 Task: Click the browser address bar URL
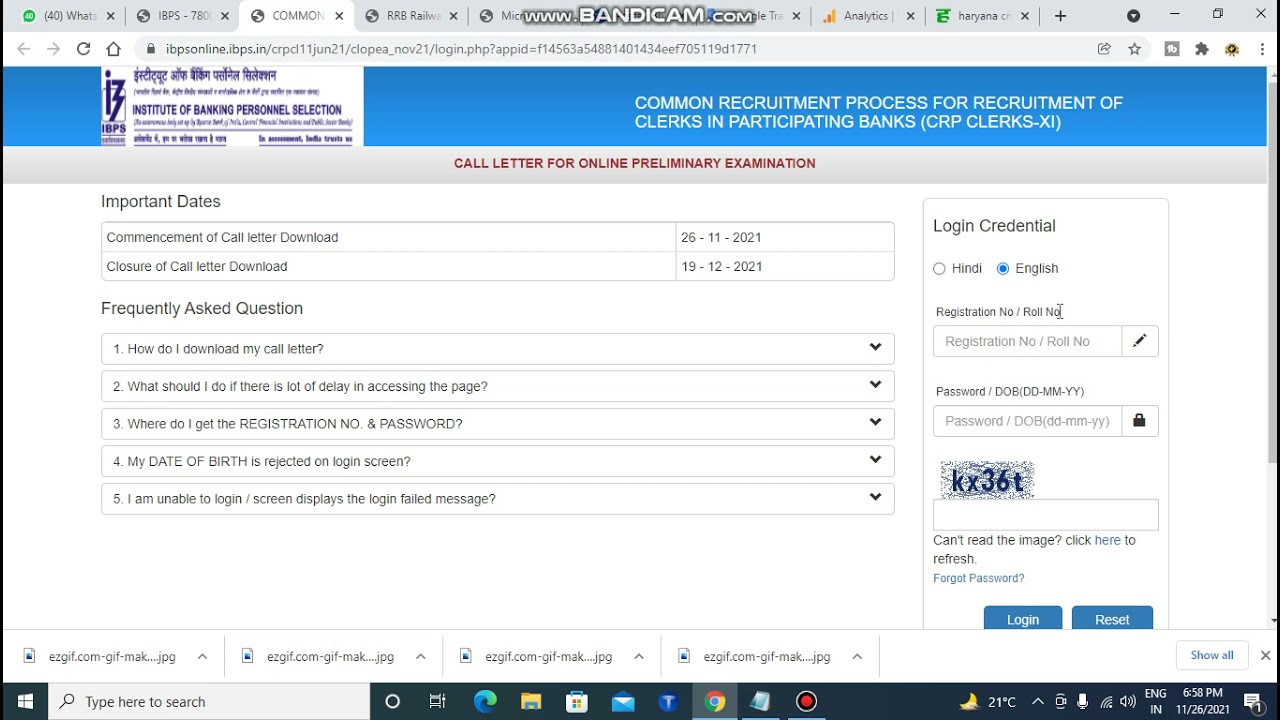click(x=461, y=49)
